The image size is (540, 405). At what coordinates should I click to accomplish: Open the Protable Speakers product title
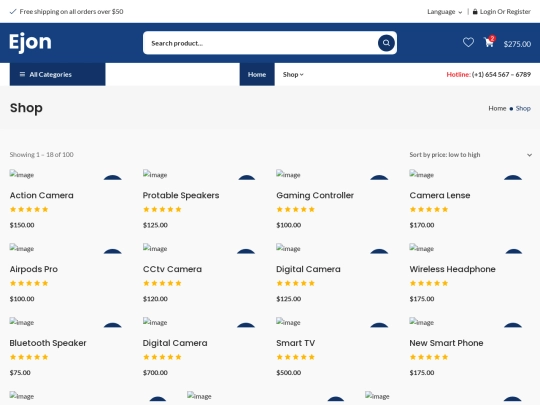181,195
